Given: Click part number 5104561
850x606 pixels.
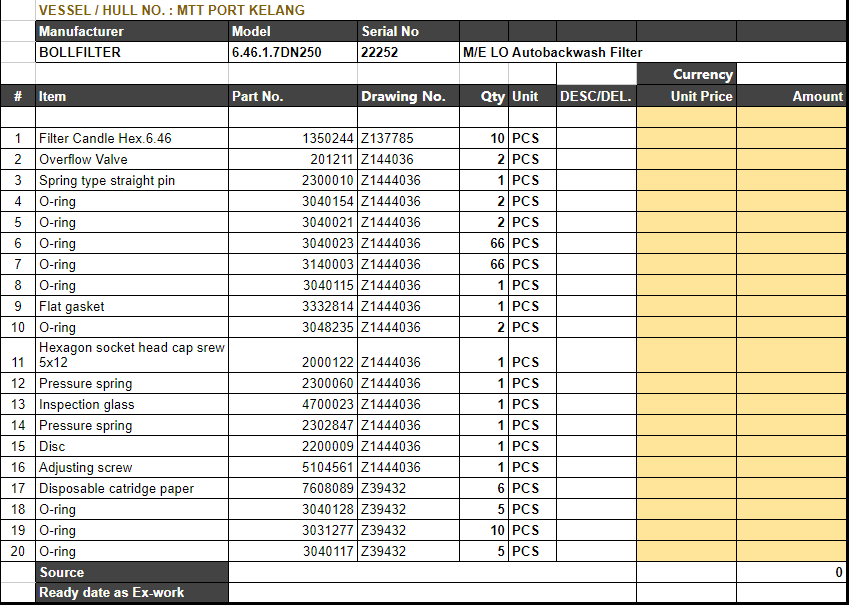Looking at the screenshot, I should [x=293, y=467].
